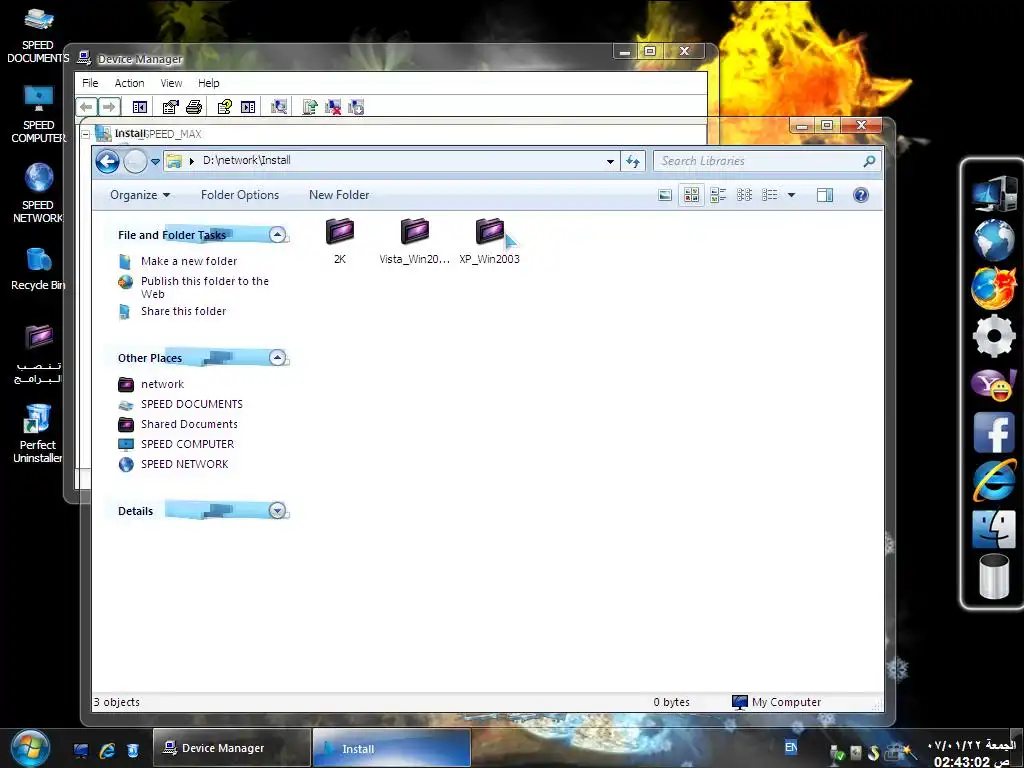Viewport: 1024px width, 768px height.
Task: Open Perfect Uninstaller desktop shortcut
Action: click(x=38, y=433)
